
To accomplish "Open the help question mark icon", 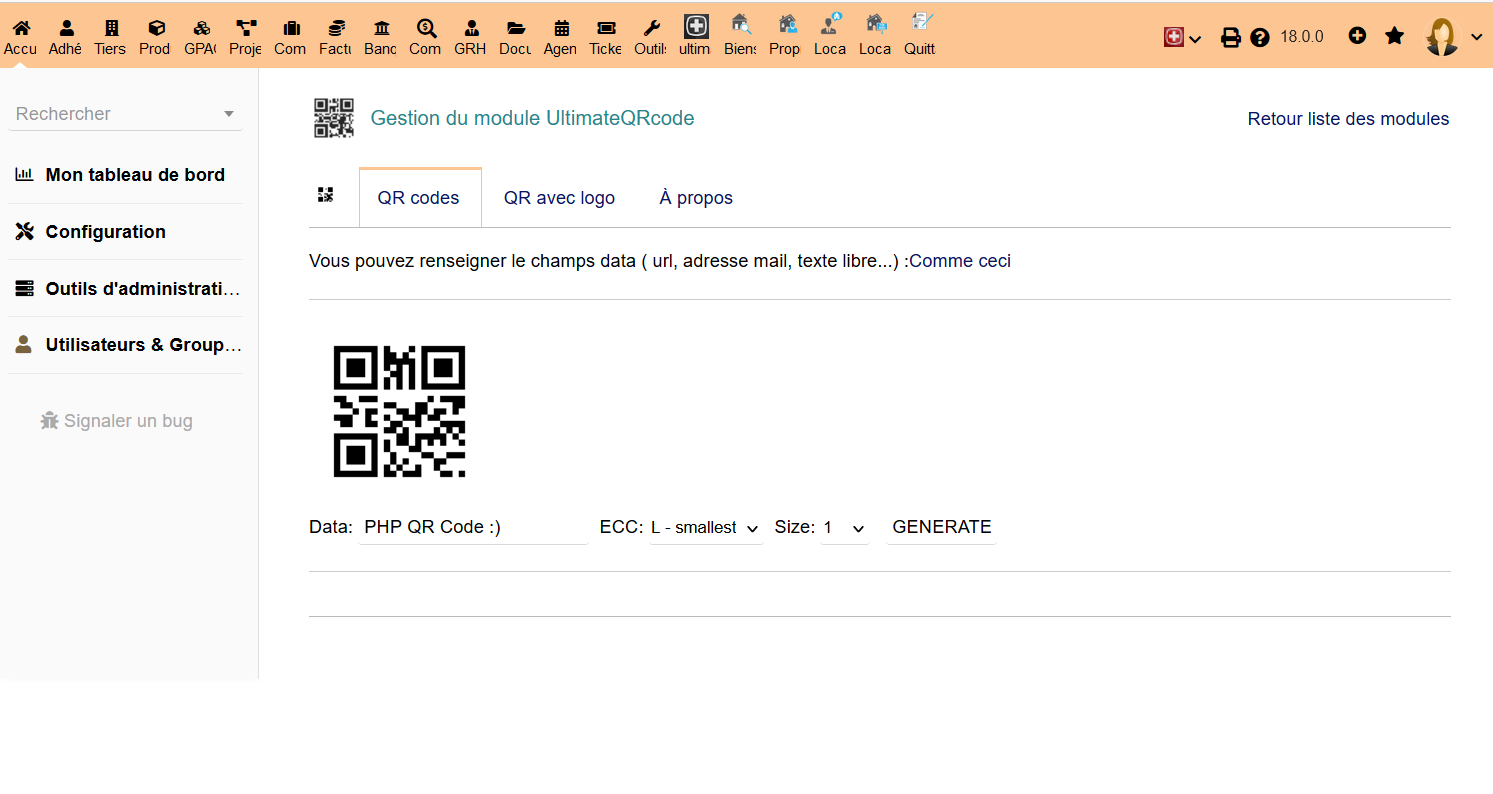I will [x=1260, y=37].
